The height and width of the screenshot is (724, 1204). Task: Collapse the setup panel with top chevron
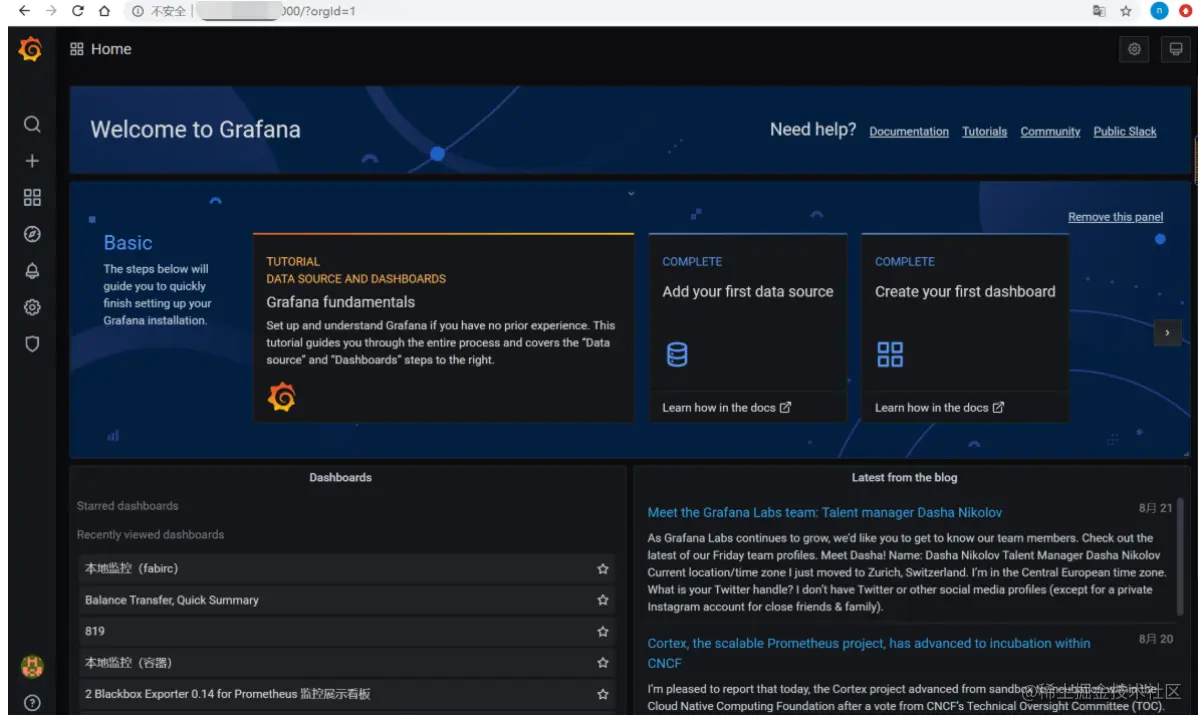pos(631,193)
